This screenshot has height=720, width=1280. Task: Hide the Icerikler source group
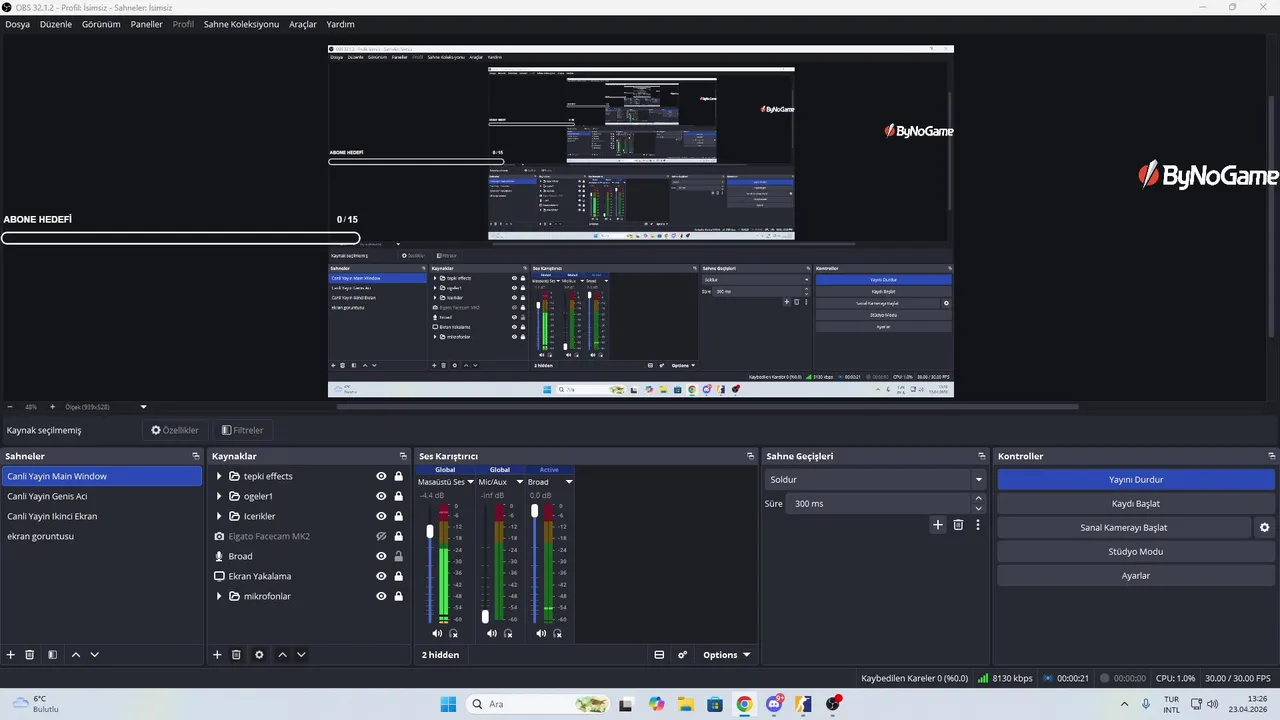381,516
